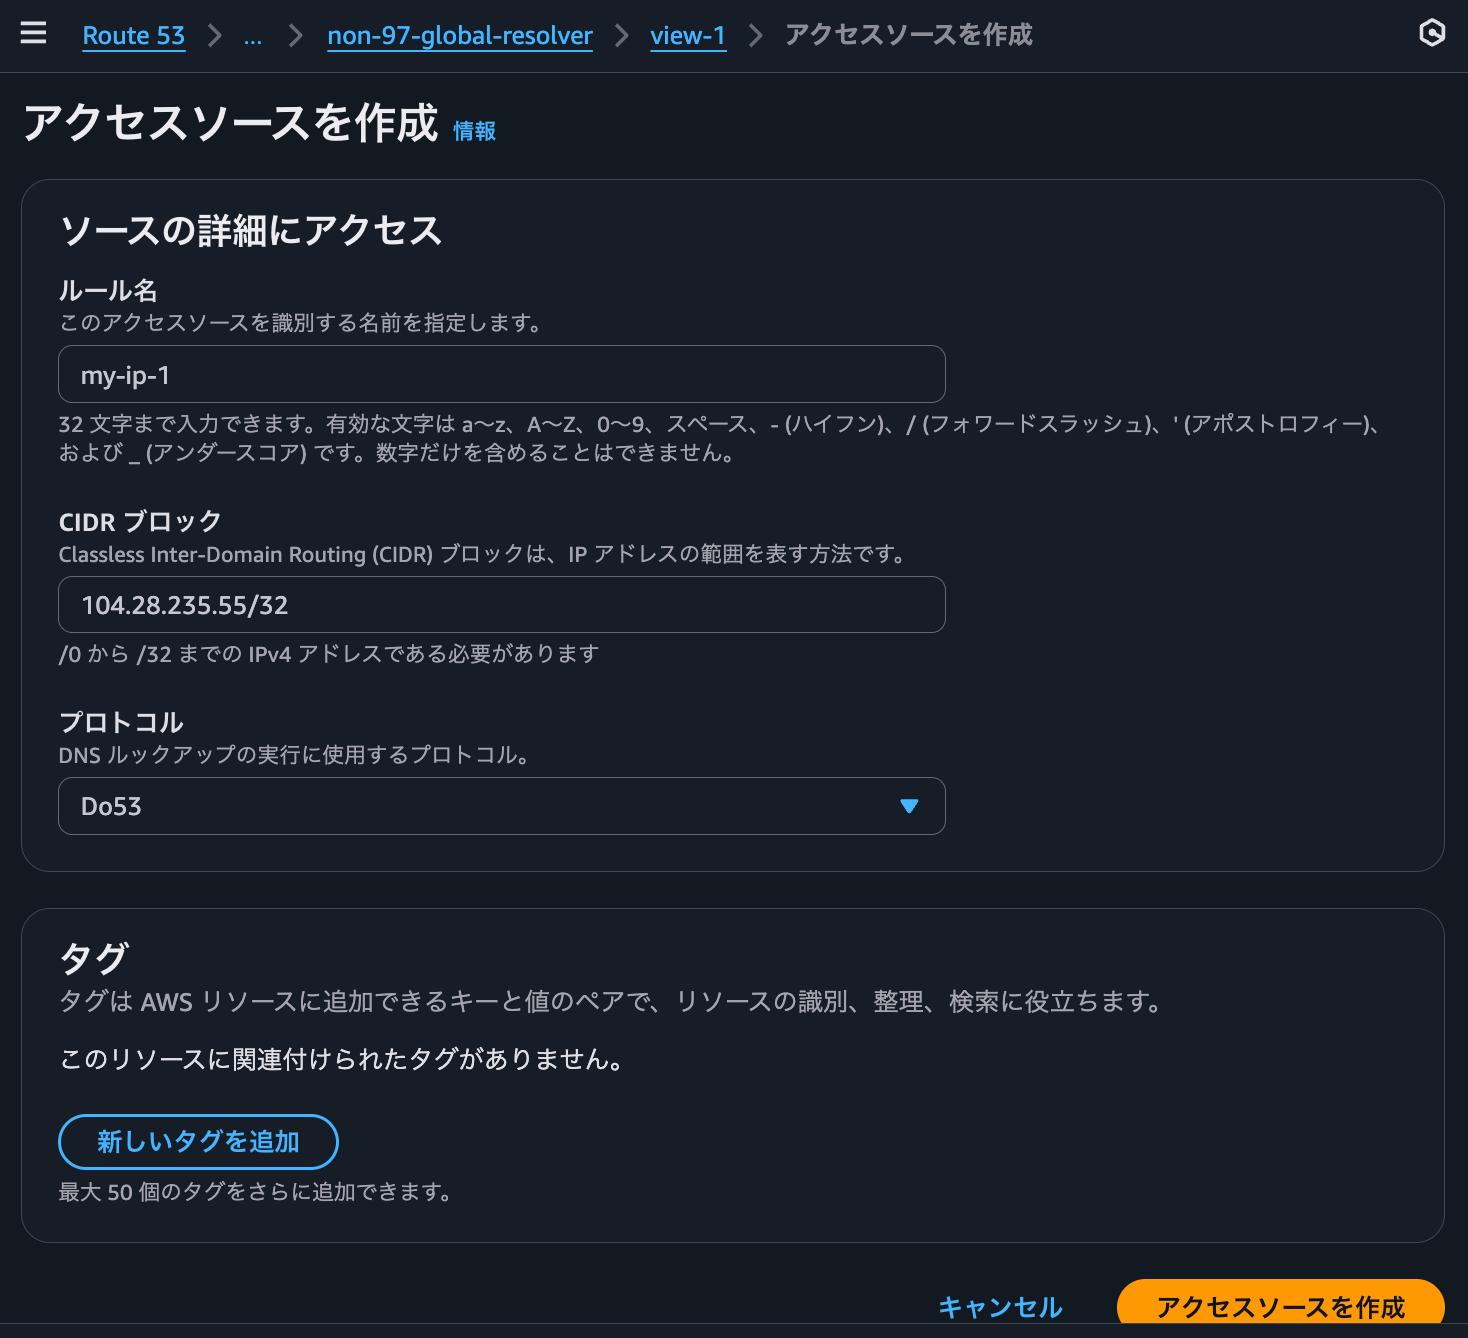
Task: Launch AWS CloudShell from the hexagon icon
Action: 1432,33
